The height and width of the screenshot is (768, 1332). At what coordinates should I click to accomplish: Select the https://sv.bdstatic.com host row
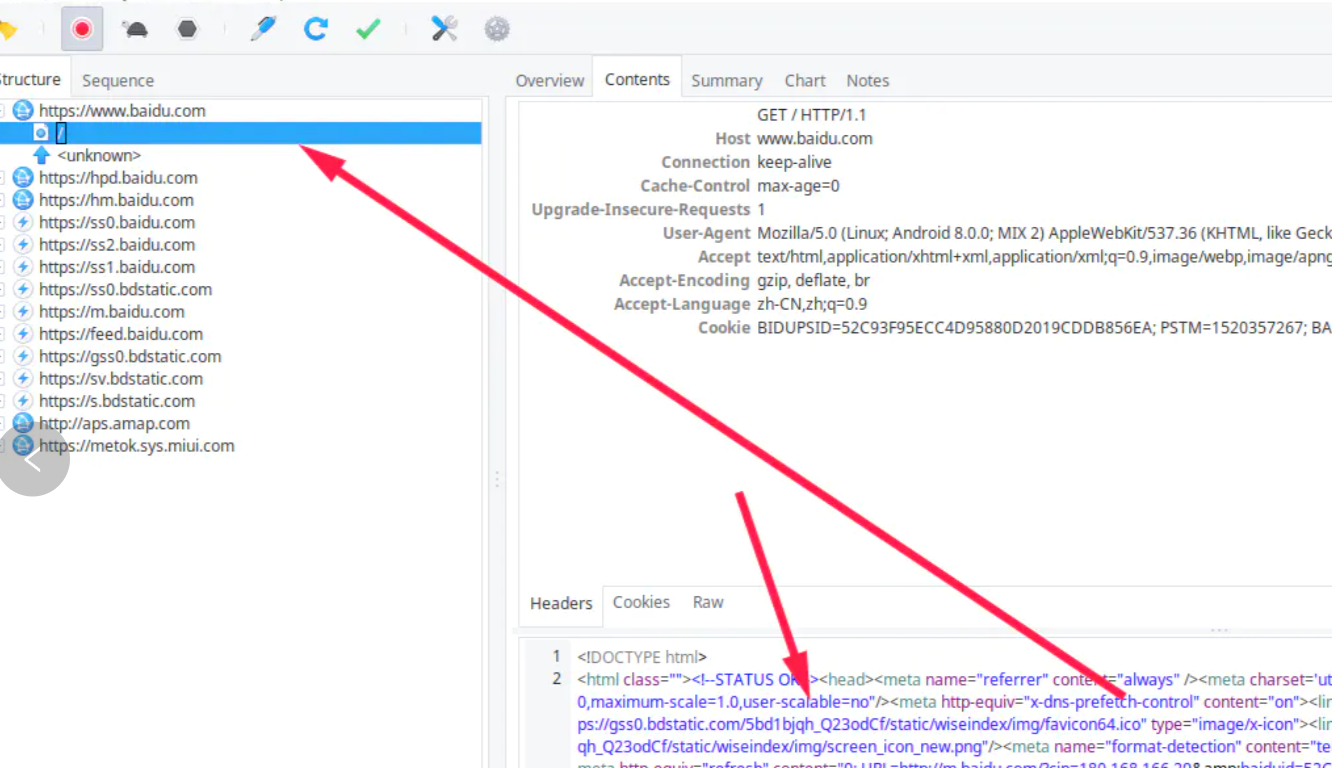120,379
